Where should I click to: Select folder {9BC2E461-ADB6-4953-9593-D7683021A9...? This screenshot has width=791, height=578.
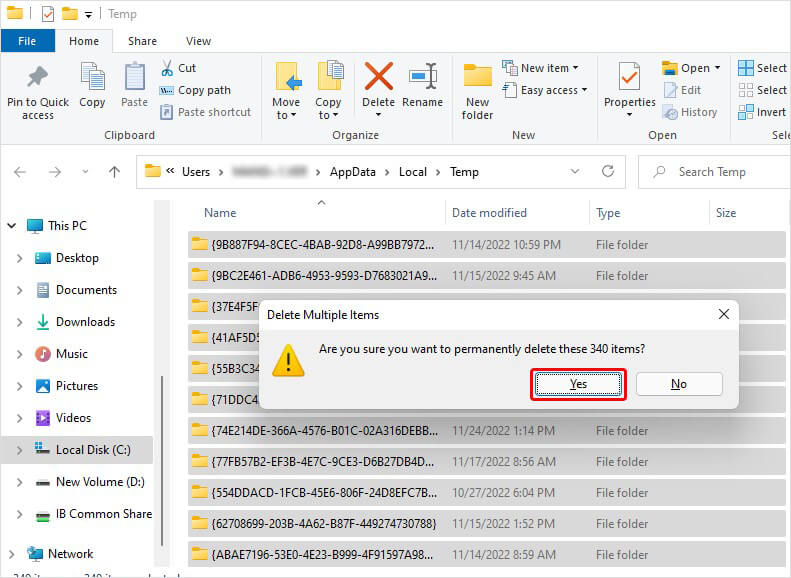pos(486,276)
